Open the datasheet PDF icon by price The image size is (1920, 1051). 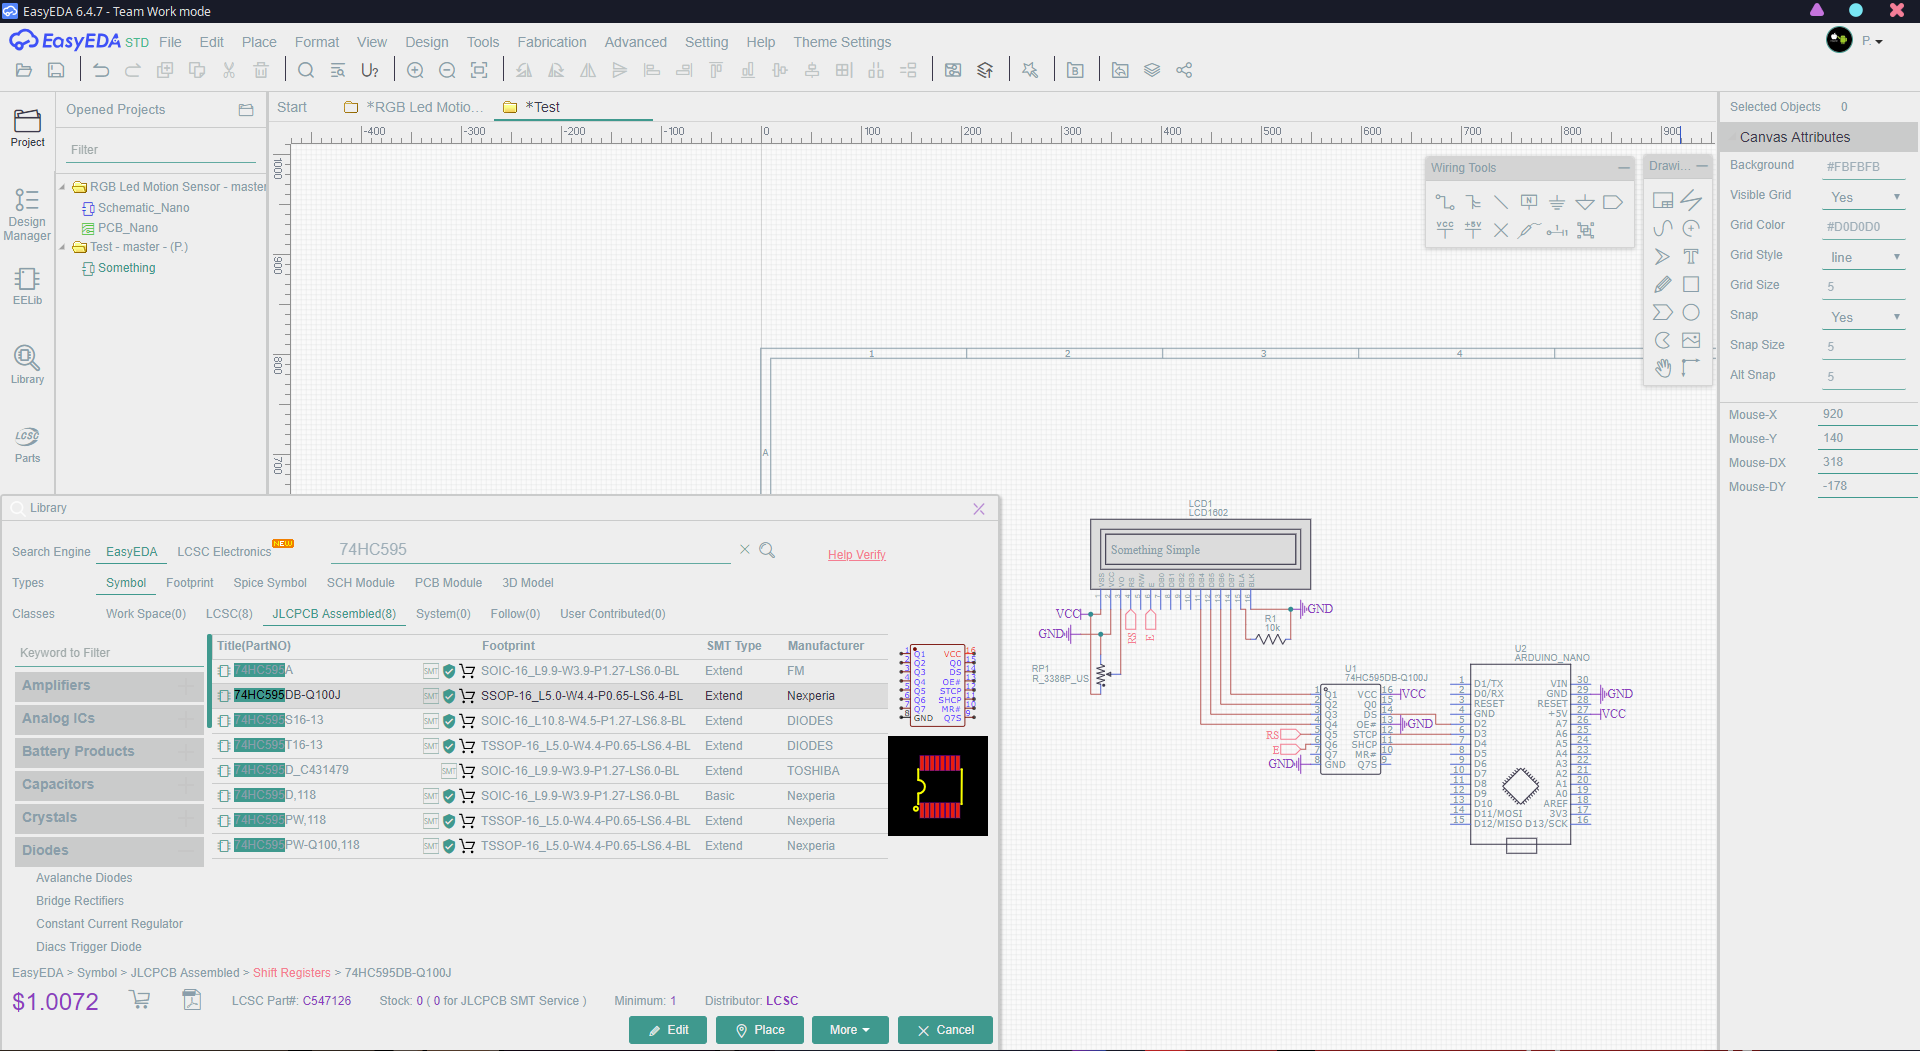191,999
